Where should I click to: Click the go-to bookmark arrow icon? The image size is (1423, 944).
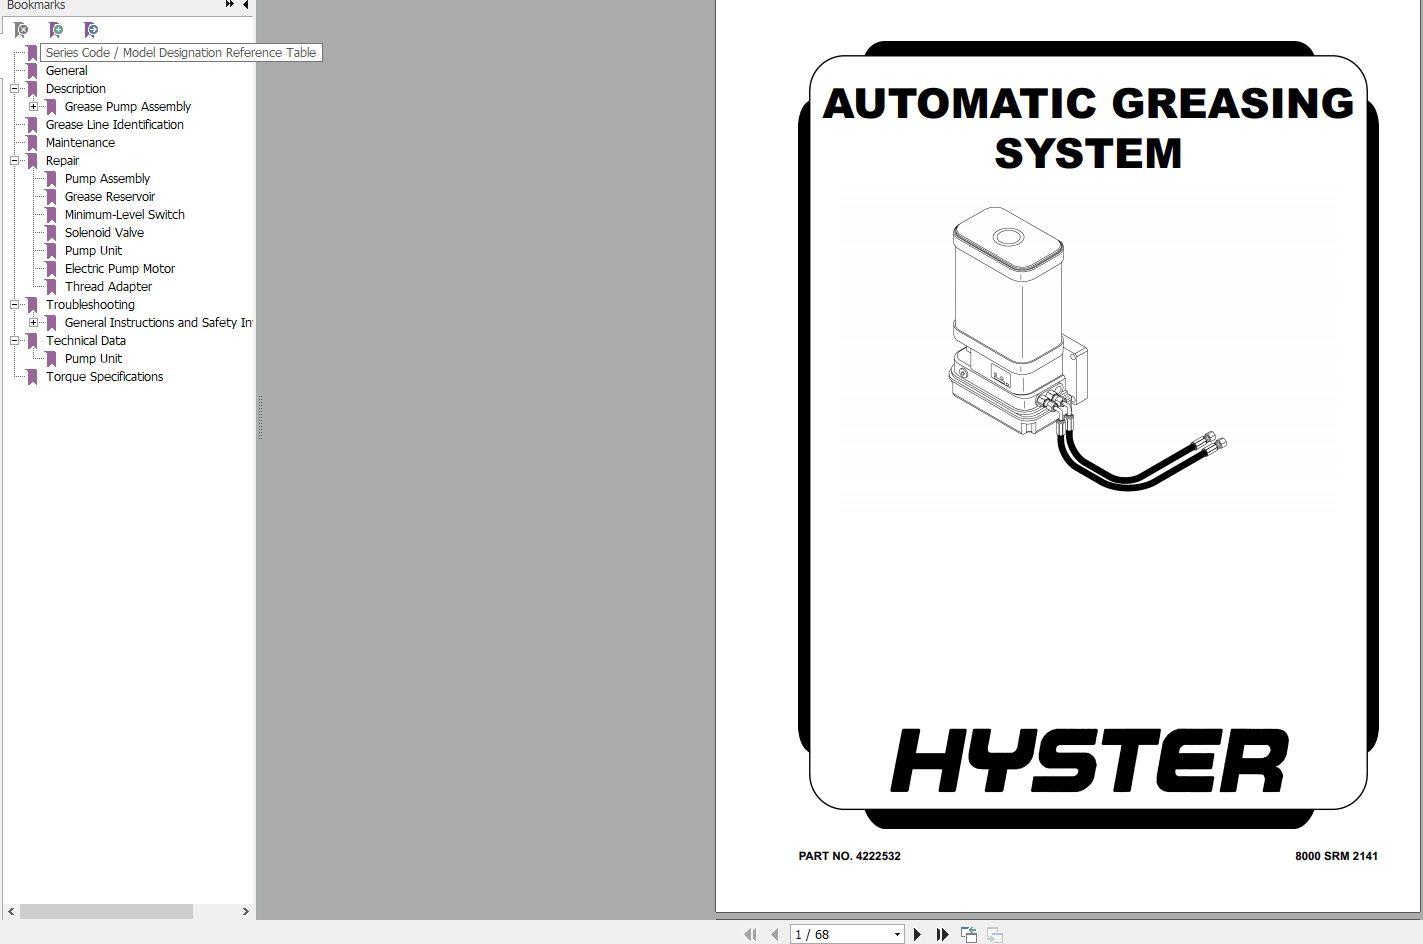(91, 30)
